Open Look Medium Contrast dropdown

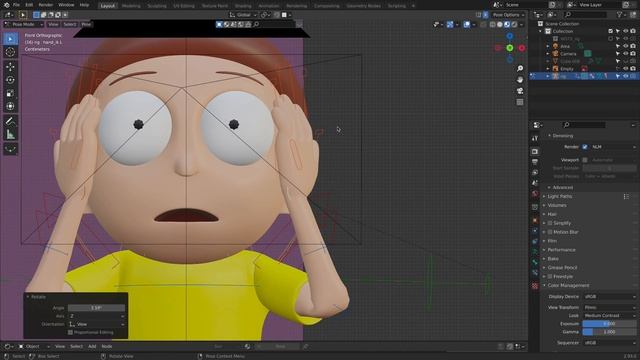click(x=609, y=316)
